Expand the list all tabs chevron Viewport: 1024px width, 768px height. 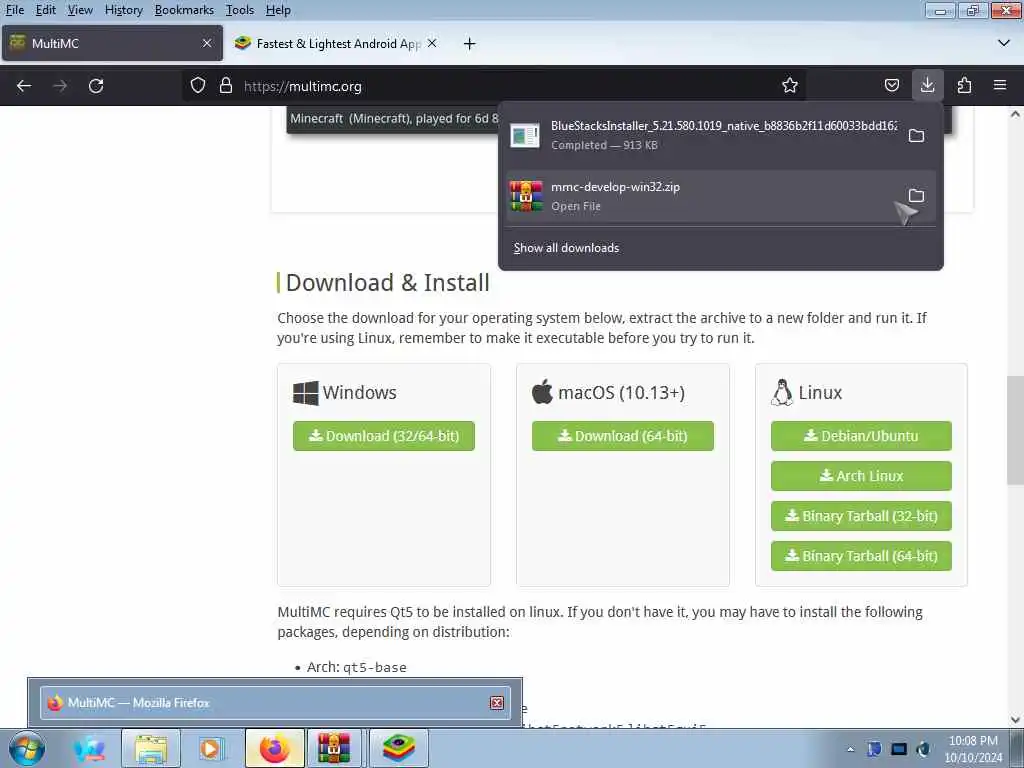click(x=1004, y=43)
